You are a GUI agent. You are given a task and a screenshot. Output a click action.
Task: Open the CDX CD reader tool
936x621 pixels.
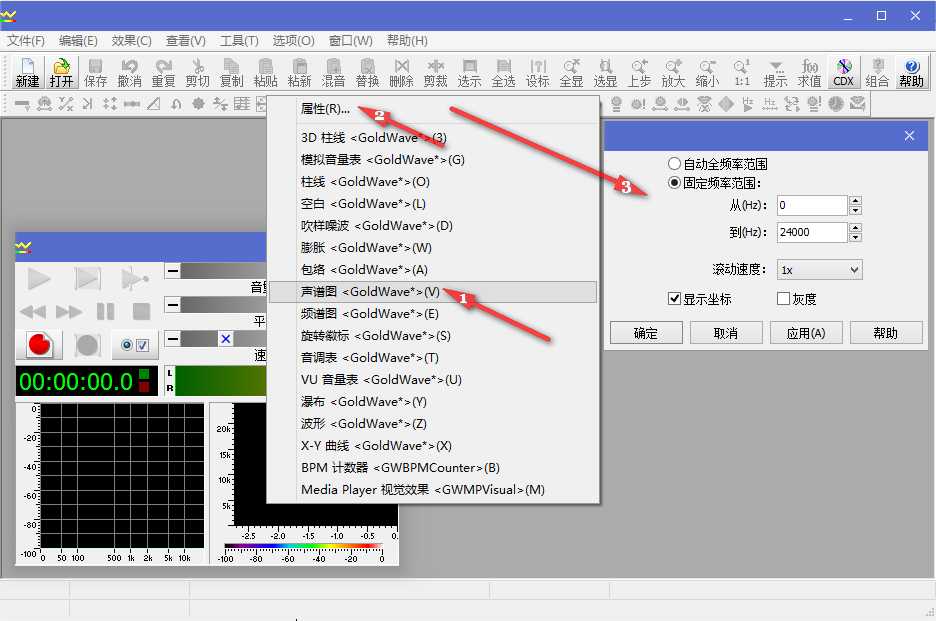coord(843,72)
